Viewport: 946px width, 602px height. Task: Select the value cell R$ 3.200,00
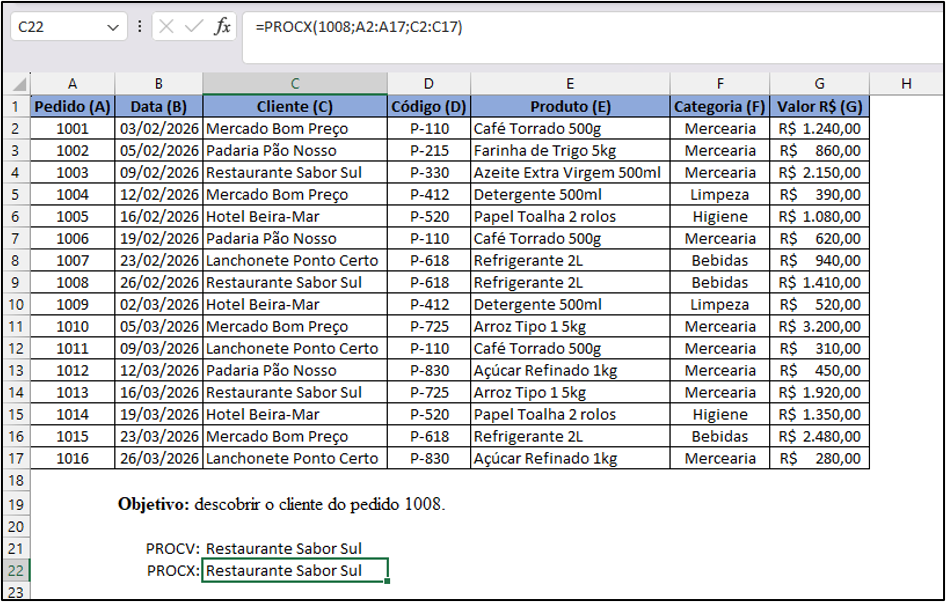coord(819,326)
